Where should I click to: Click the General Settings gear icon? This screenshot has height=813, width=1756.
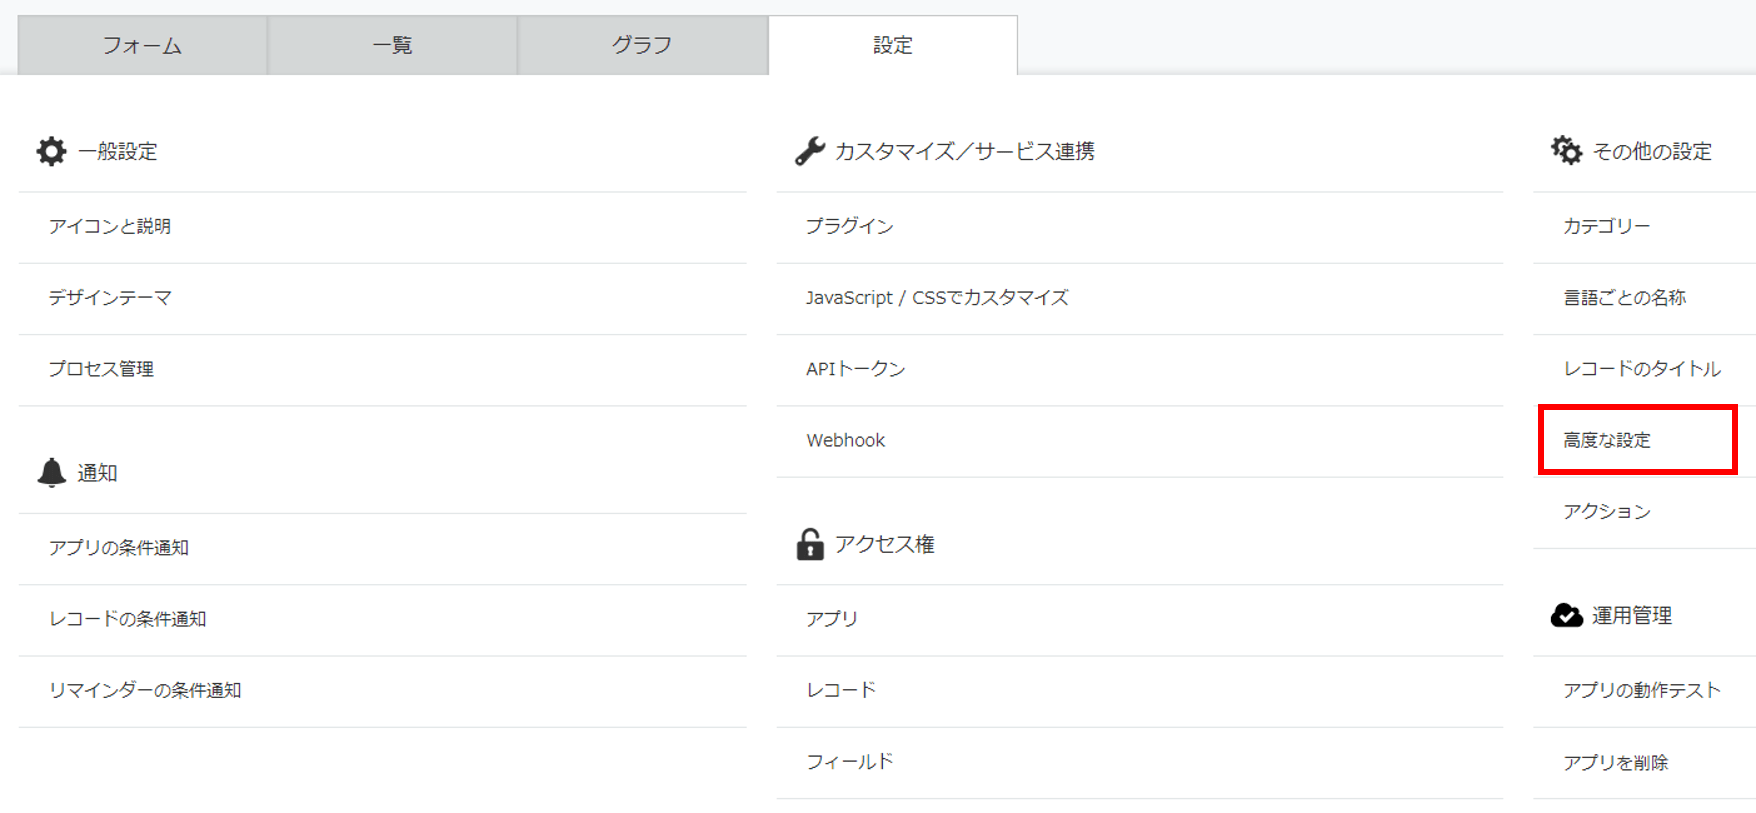pos(51,151)
